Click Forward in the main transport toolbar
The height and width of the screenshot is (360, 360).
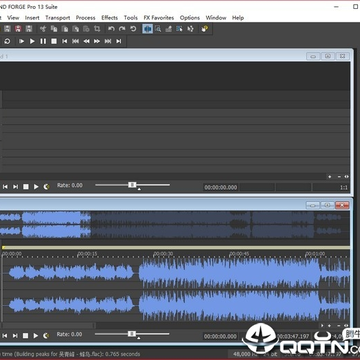(97, 41)
